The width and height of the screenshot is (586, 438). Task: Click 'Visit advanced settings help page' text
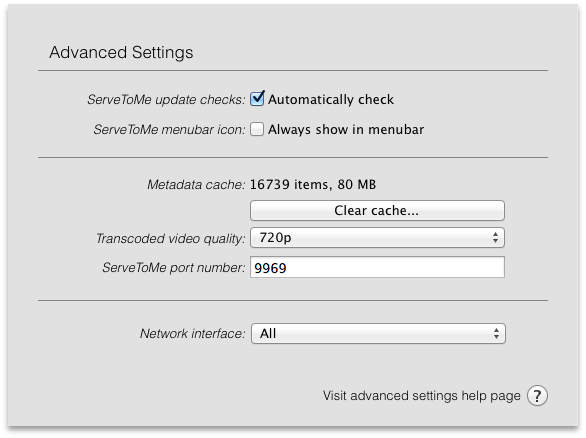coord(422,395)
